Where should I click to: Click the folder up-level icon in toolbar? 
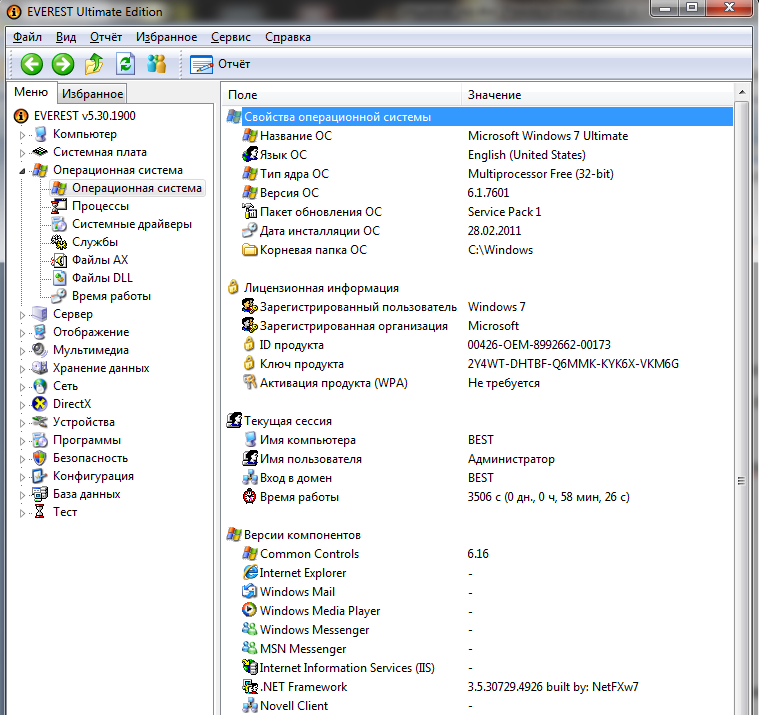click(94, 64)
